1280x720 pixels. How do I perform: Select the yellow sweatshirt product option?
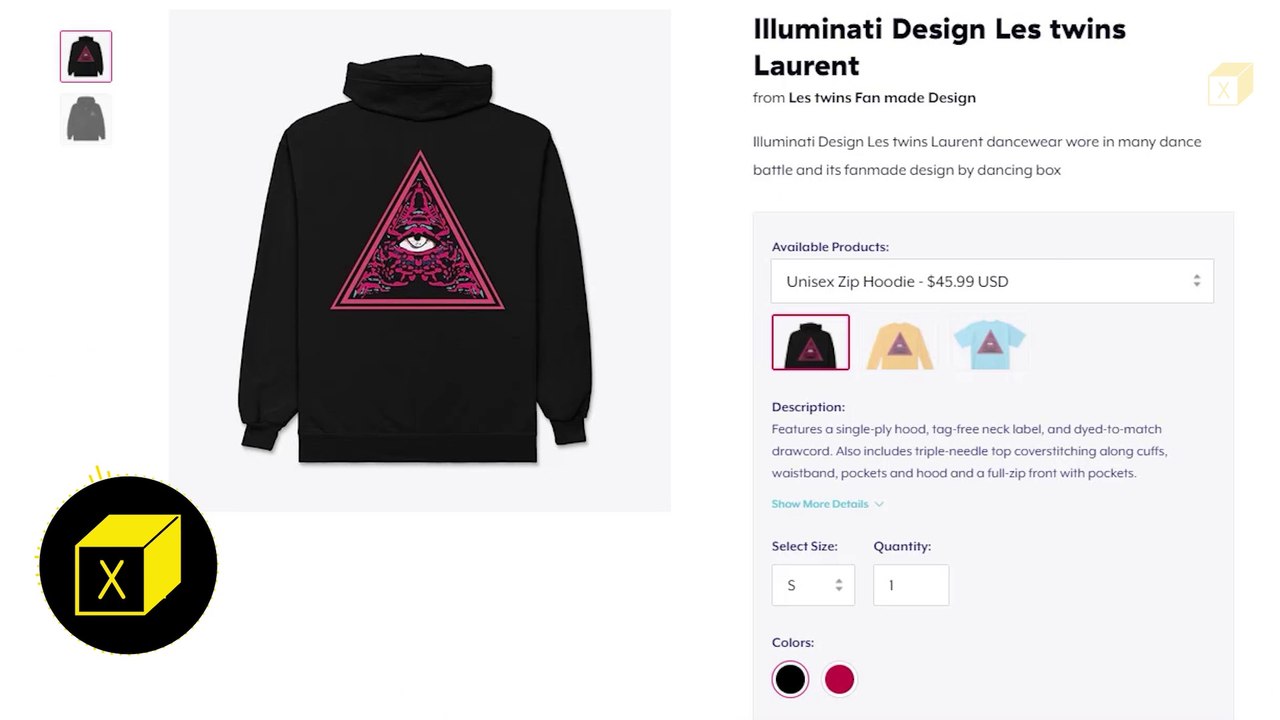point(899,343)
